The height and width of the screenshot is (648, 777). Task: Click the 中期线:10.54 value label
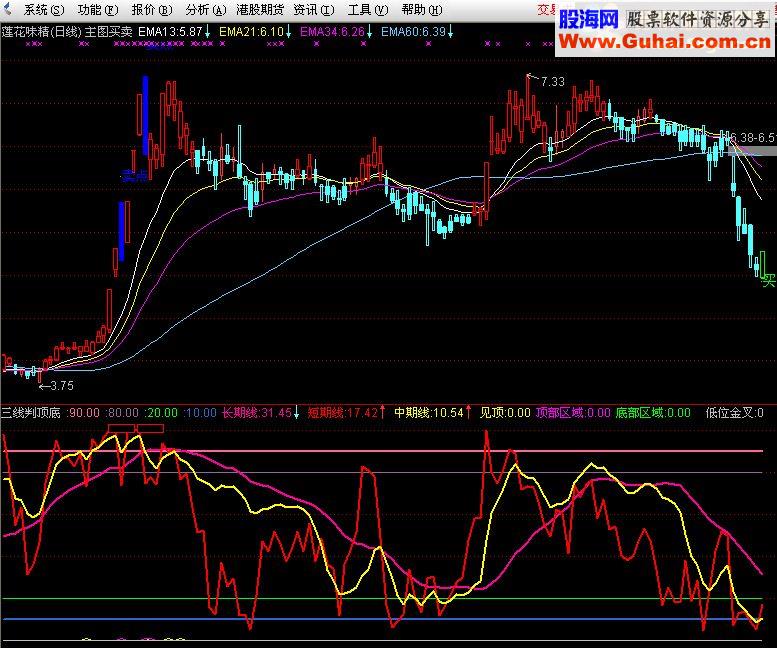[429, 413]
